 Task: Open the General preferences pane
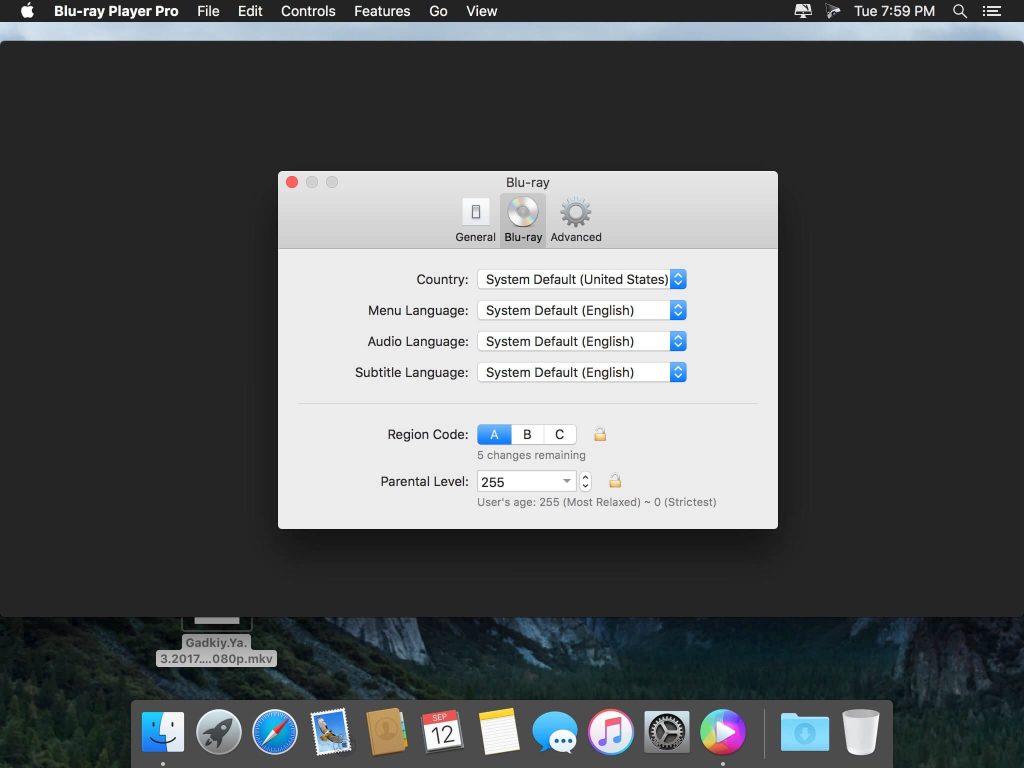click(x=475, y=220)
